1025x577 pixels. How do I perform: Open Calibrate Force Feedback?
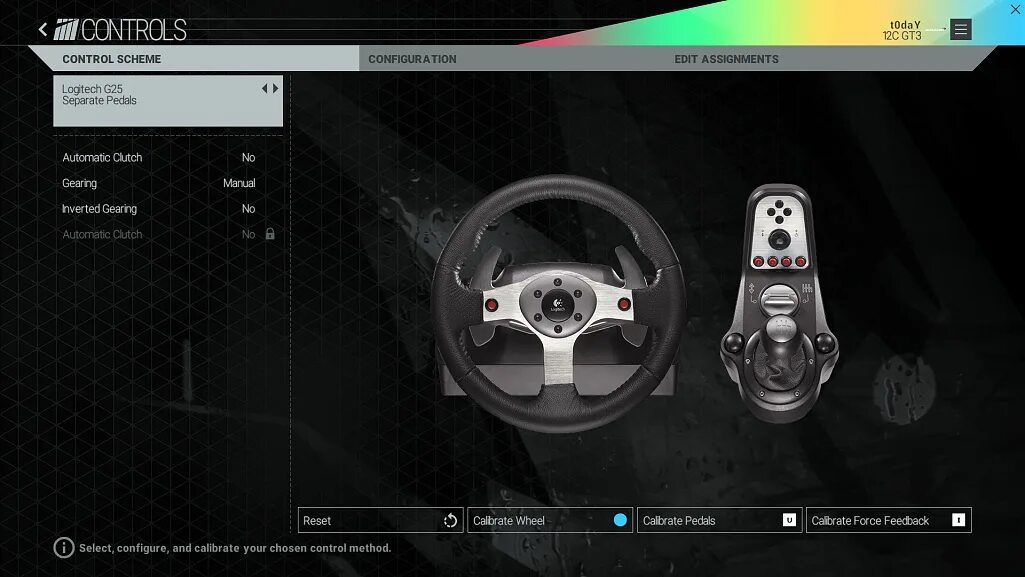(x=889, y=520)
